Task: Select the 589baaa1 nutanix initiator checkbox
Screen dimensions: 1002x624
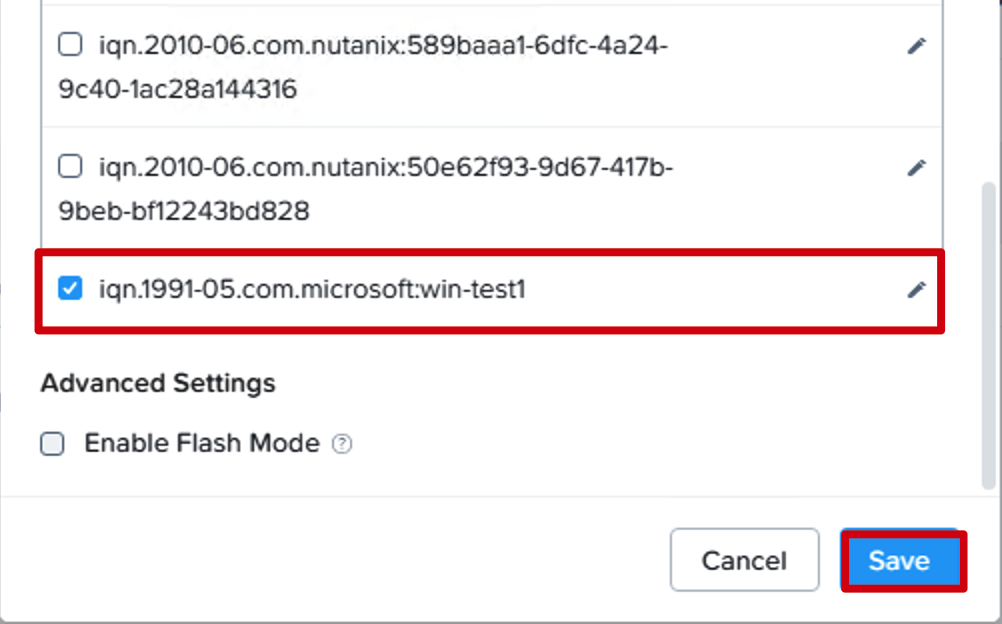Action: pyautogui.click(x=70, y=45)
